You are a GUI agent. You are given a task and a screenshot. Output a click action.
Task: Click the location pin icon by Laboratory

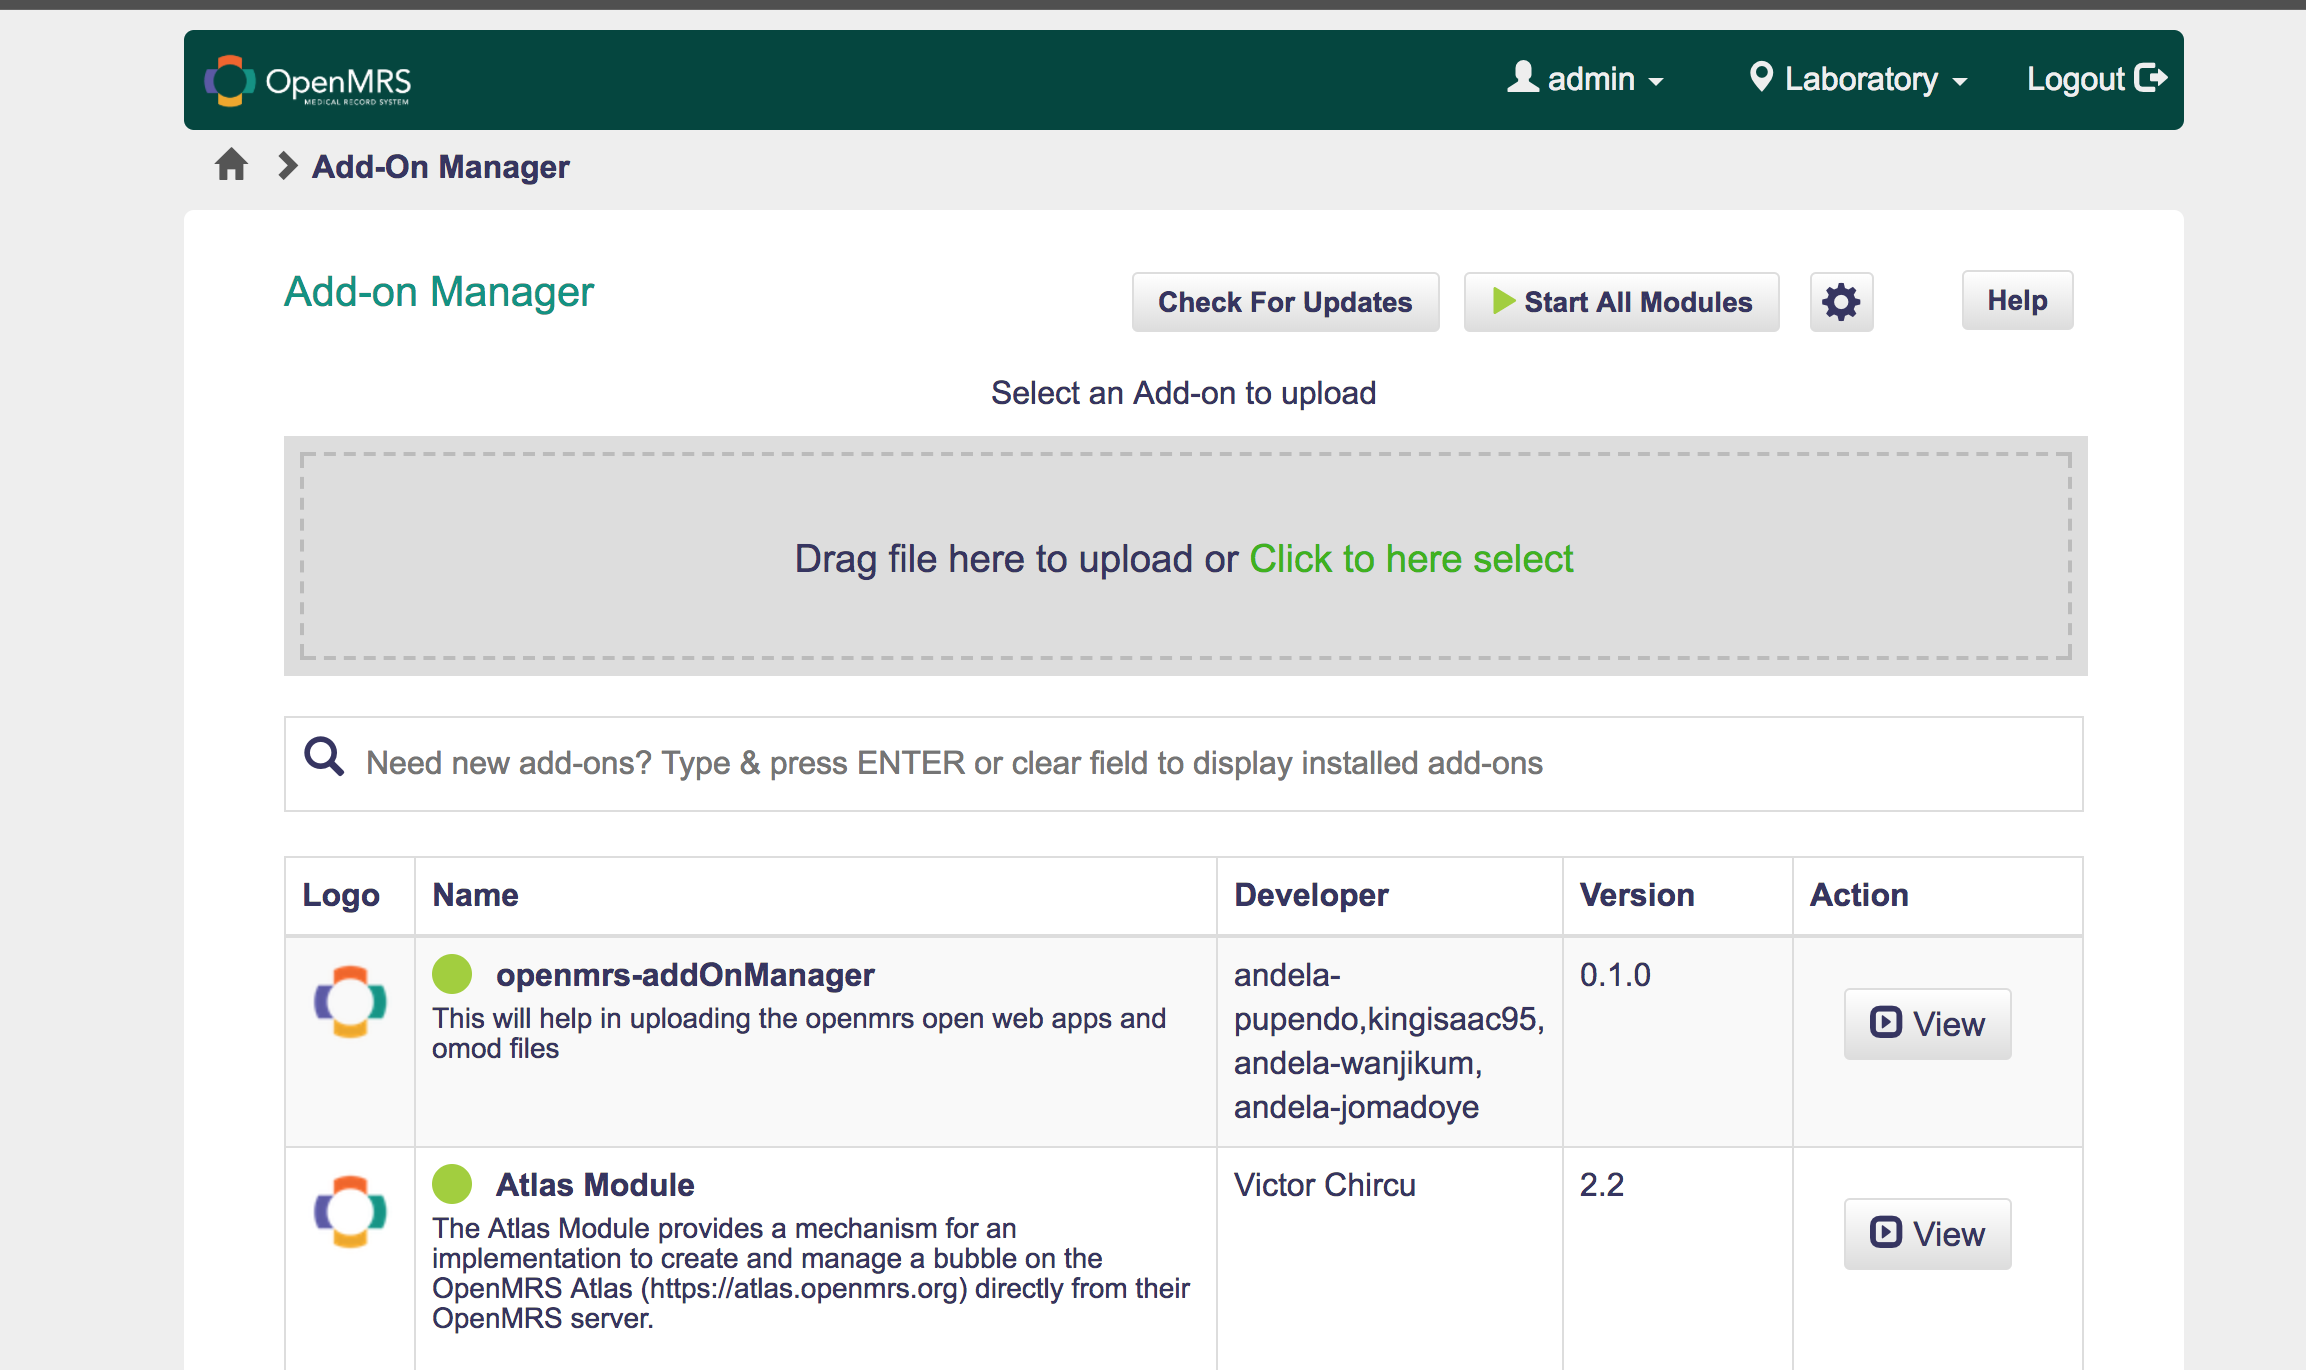coord(1761,77)
